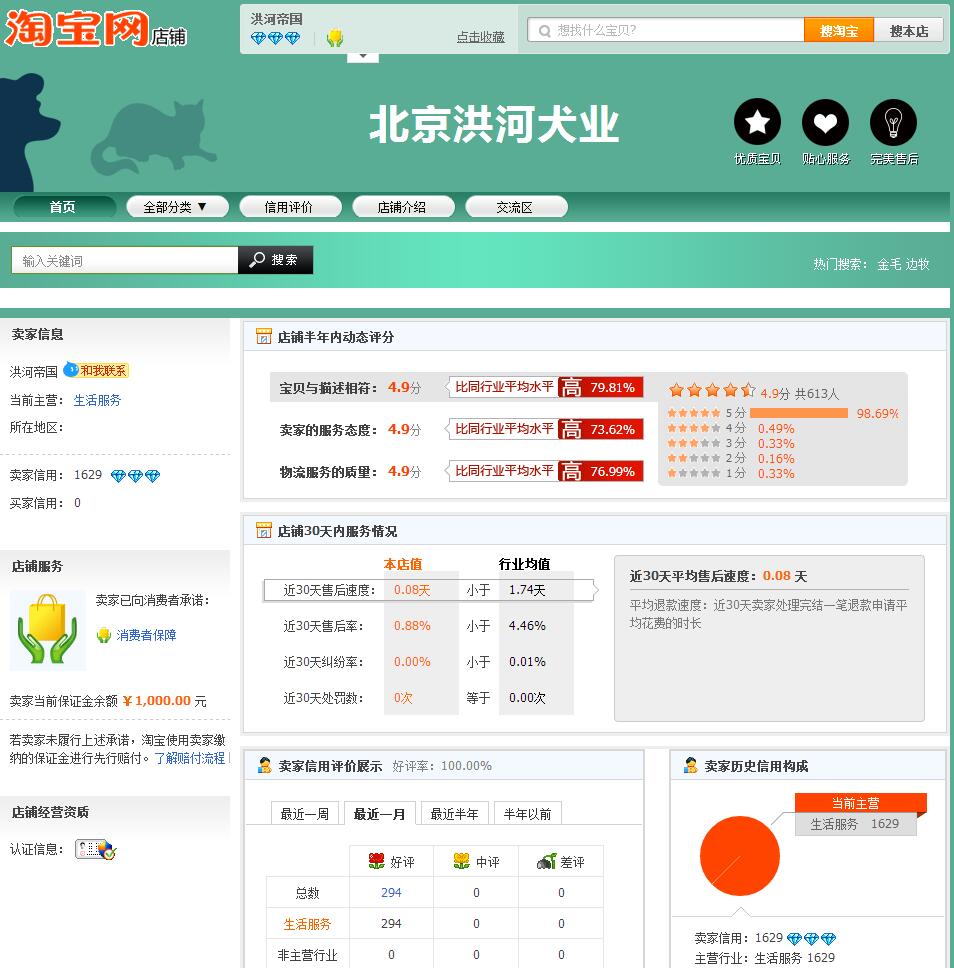This screenshot has height=968, width=954.
Task: Open the 交流区 navigation tab
Action: pyautogui.click(x=516, y=207)
